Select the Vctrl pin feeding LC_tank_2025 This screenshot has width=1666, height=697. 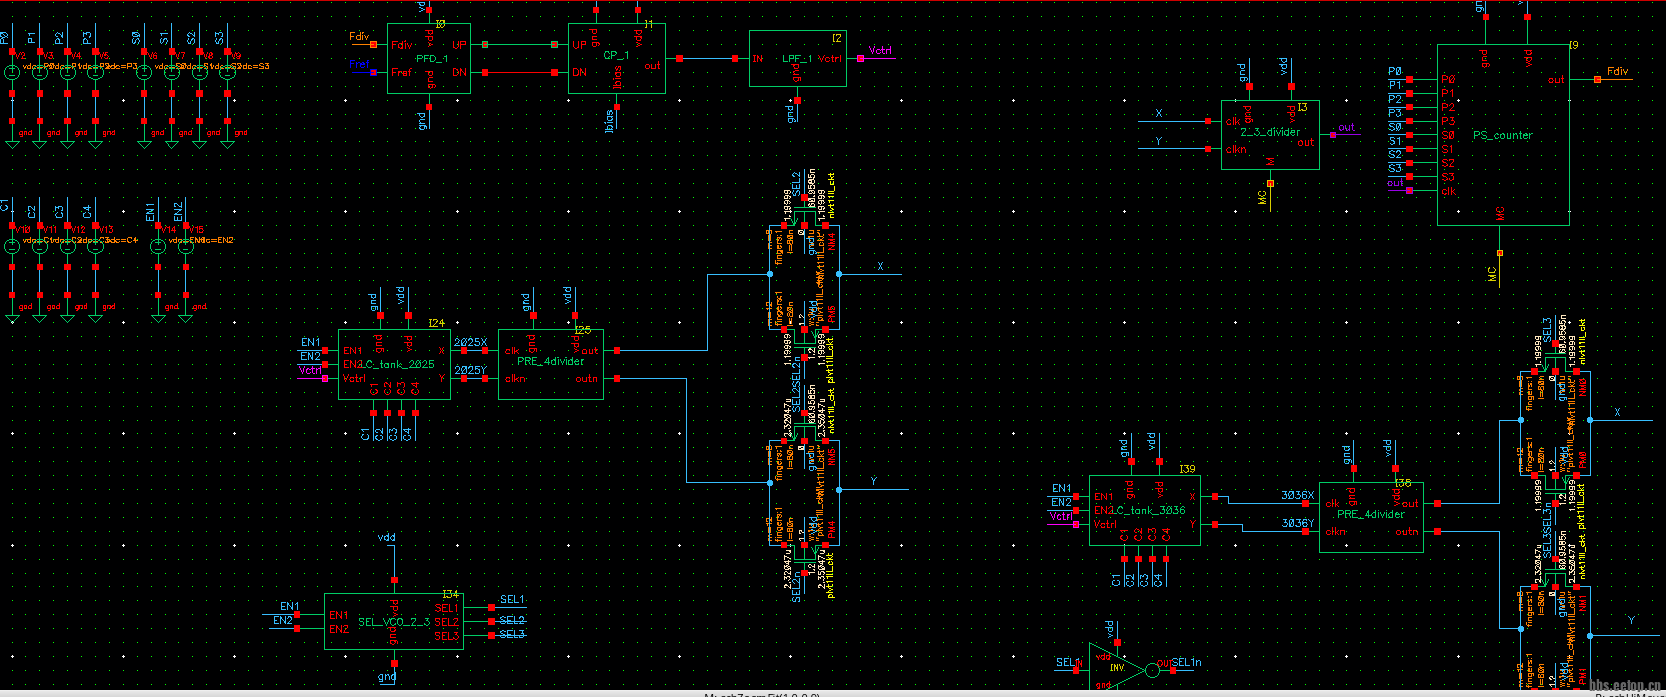point(324,378)
